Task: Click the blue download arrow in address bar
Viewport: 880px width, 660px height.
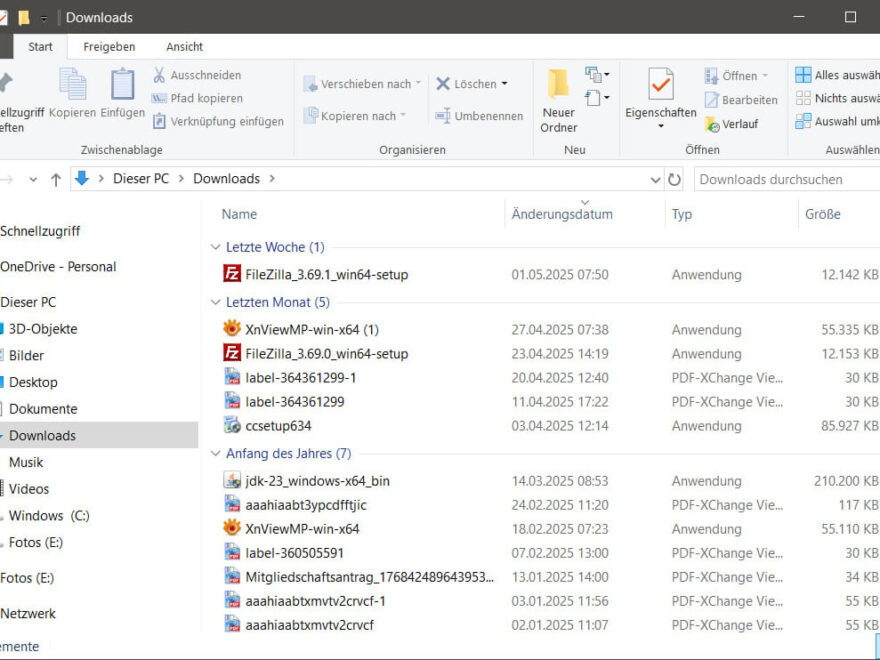Action: click(x=82, y=178)
